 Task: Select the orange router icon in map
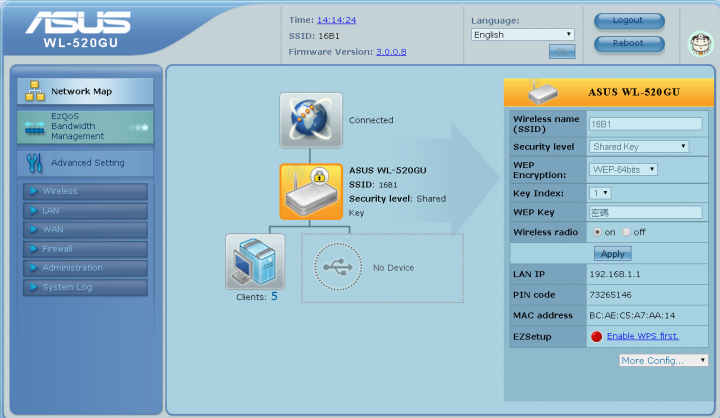point(311,192)
